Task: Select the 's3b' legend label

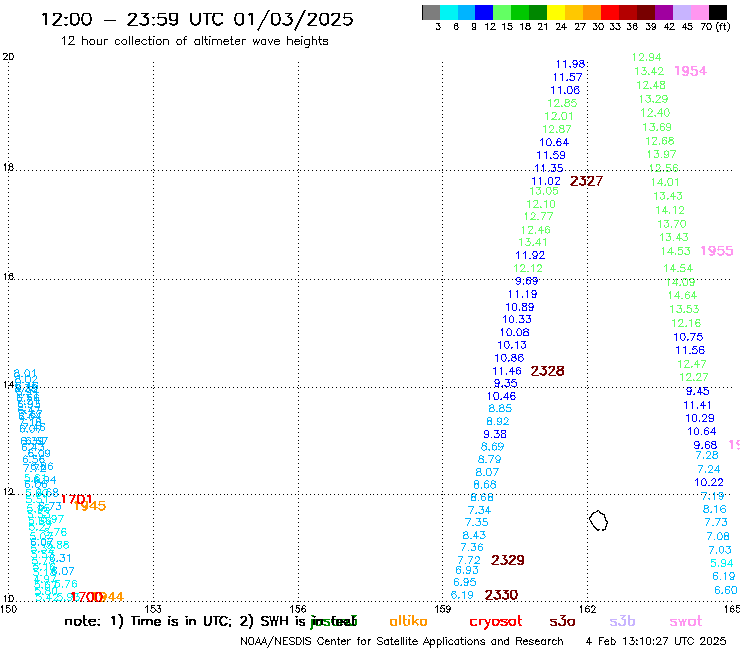Action: click(x=622, y=621)
